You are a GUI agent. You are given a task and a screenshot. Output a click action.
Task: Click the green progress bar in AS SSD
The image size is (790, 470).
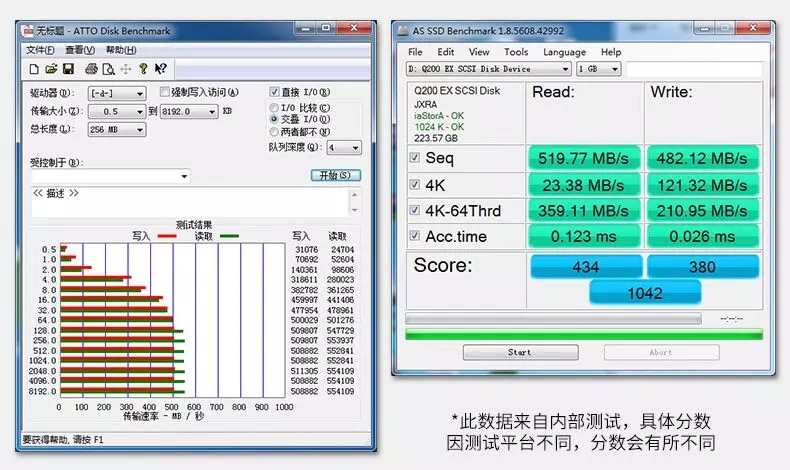tap(584, 334)
